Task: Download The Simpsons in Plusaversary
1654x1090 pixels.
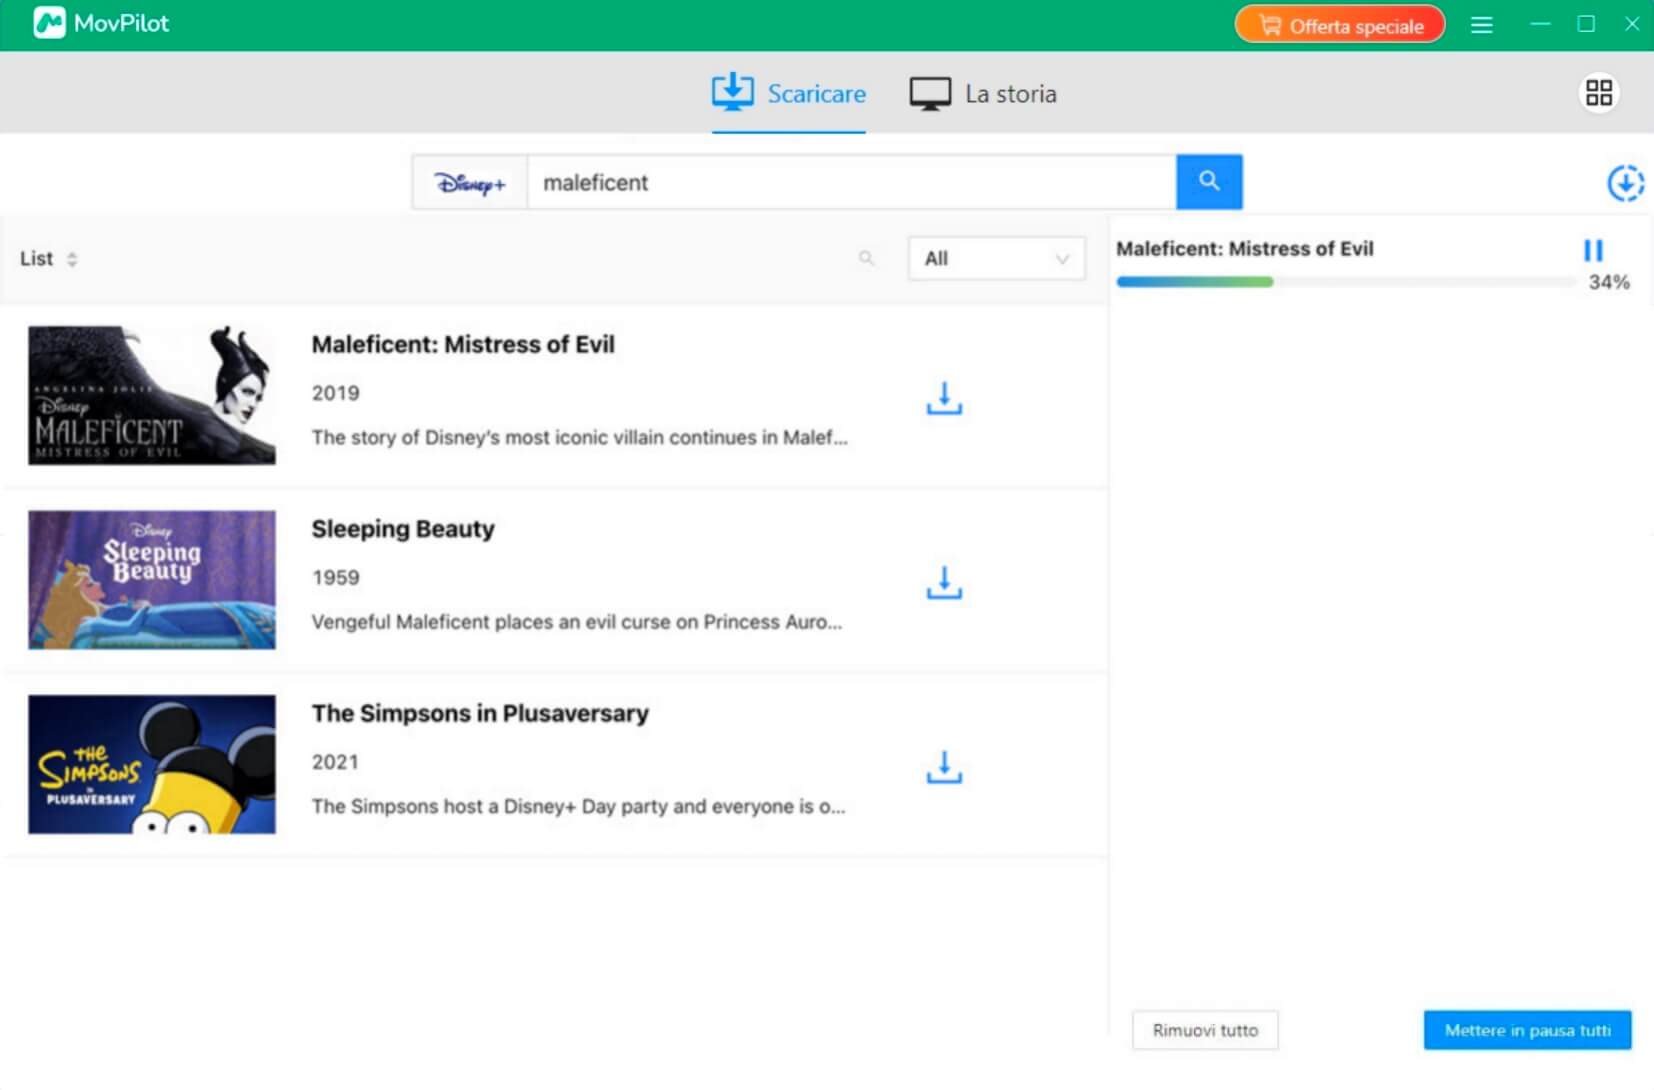Action: [944, 767]
